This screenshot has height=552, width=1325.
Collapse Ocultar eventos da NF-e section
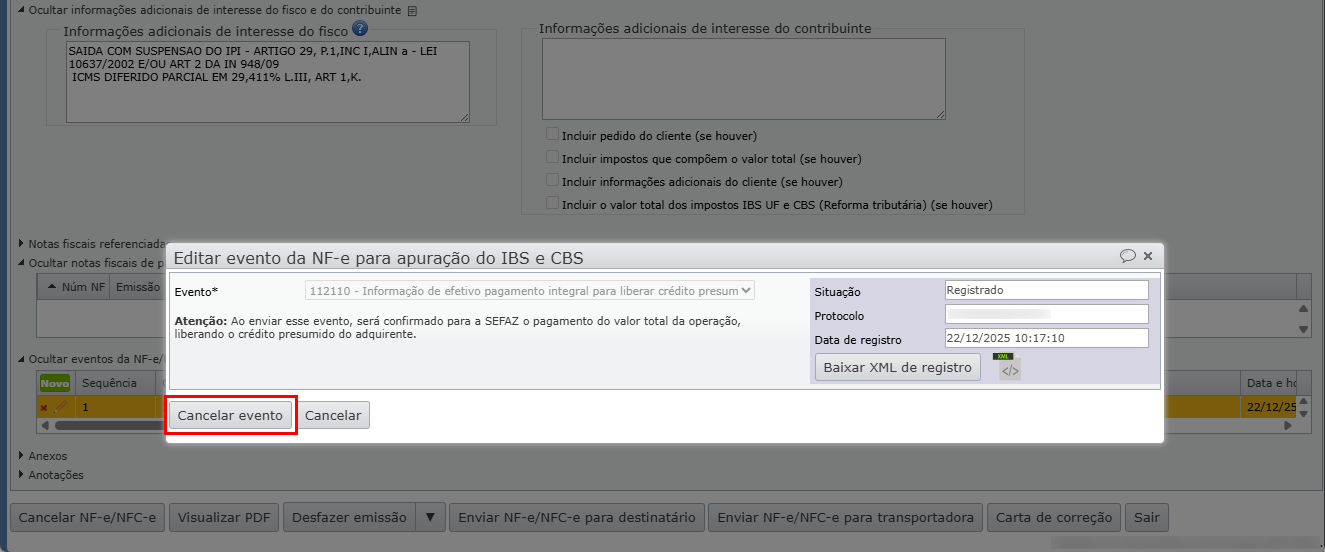[22, 358]
